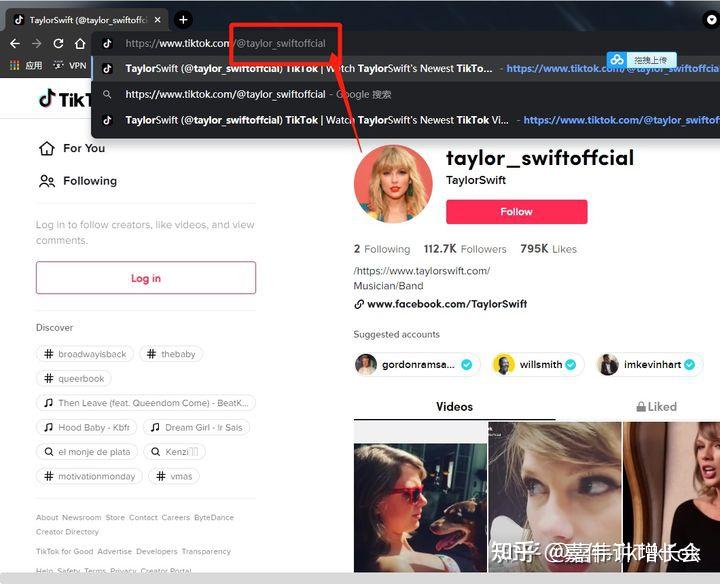Open the motivationmonday hashtag
The height and width of the screenshot is (584, 720).
[x=90, y=476]
